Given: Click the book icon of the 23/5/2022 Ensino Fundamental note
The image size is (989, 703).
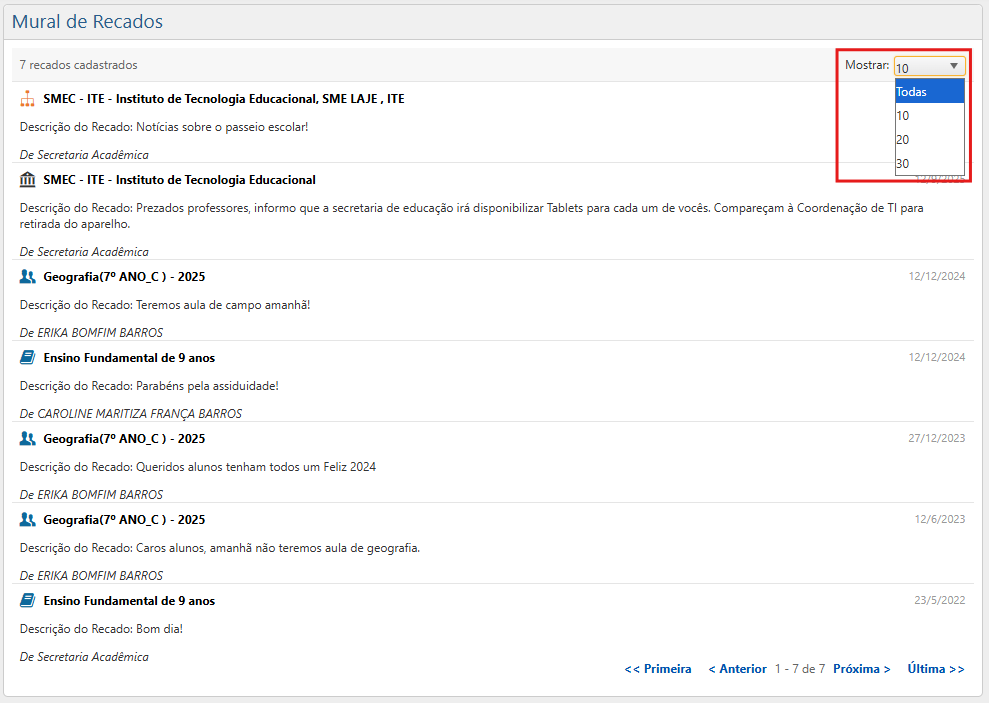Looking at the screenshot, I should (x=27, y=600).
